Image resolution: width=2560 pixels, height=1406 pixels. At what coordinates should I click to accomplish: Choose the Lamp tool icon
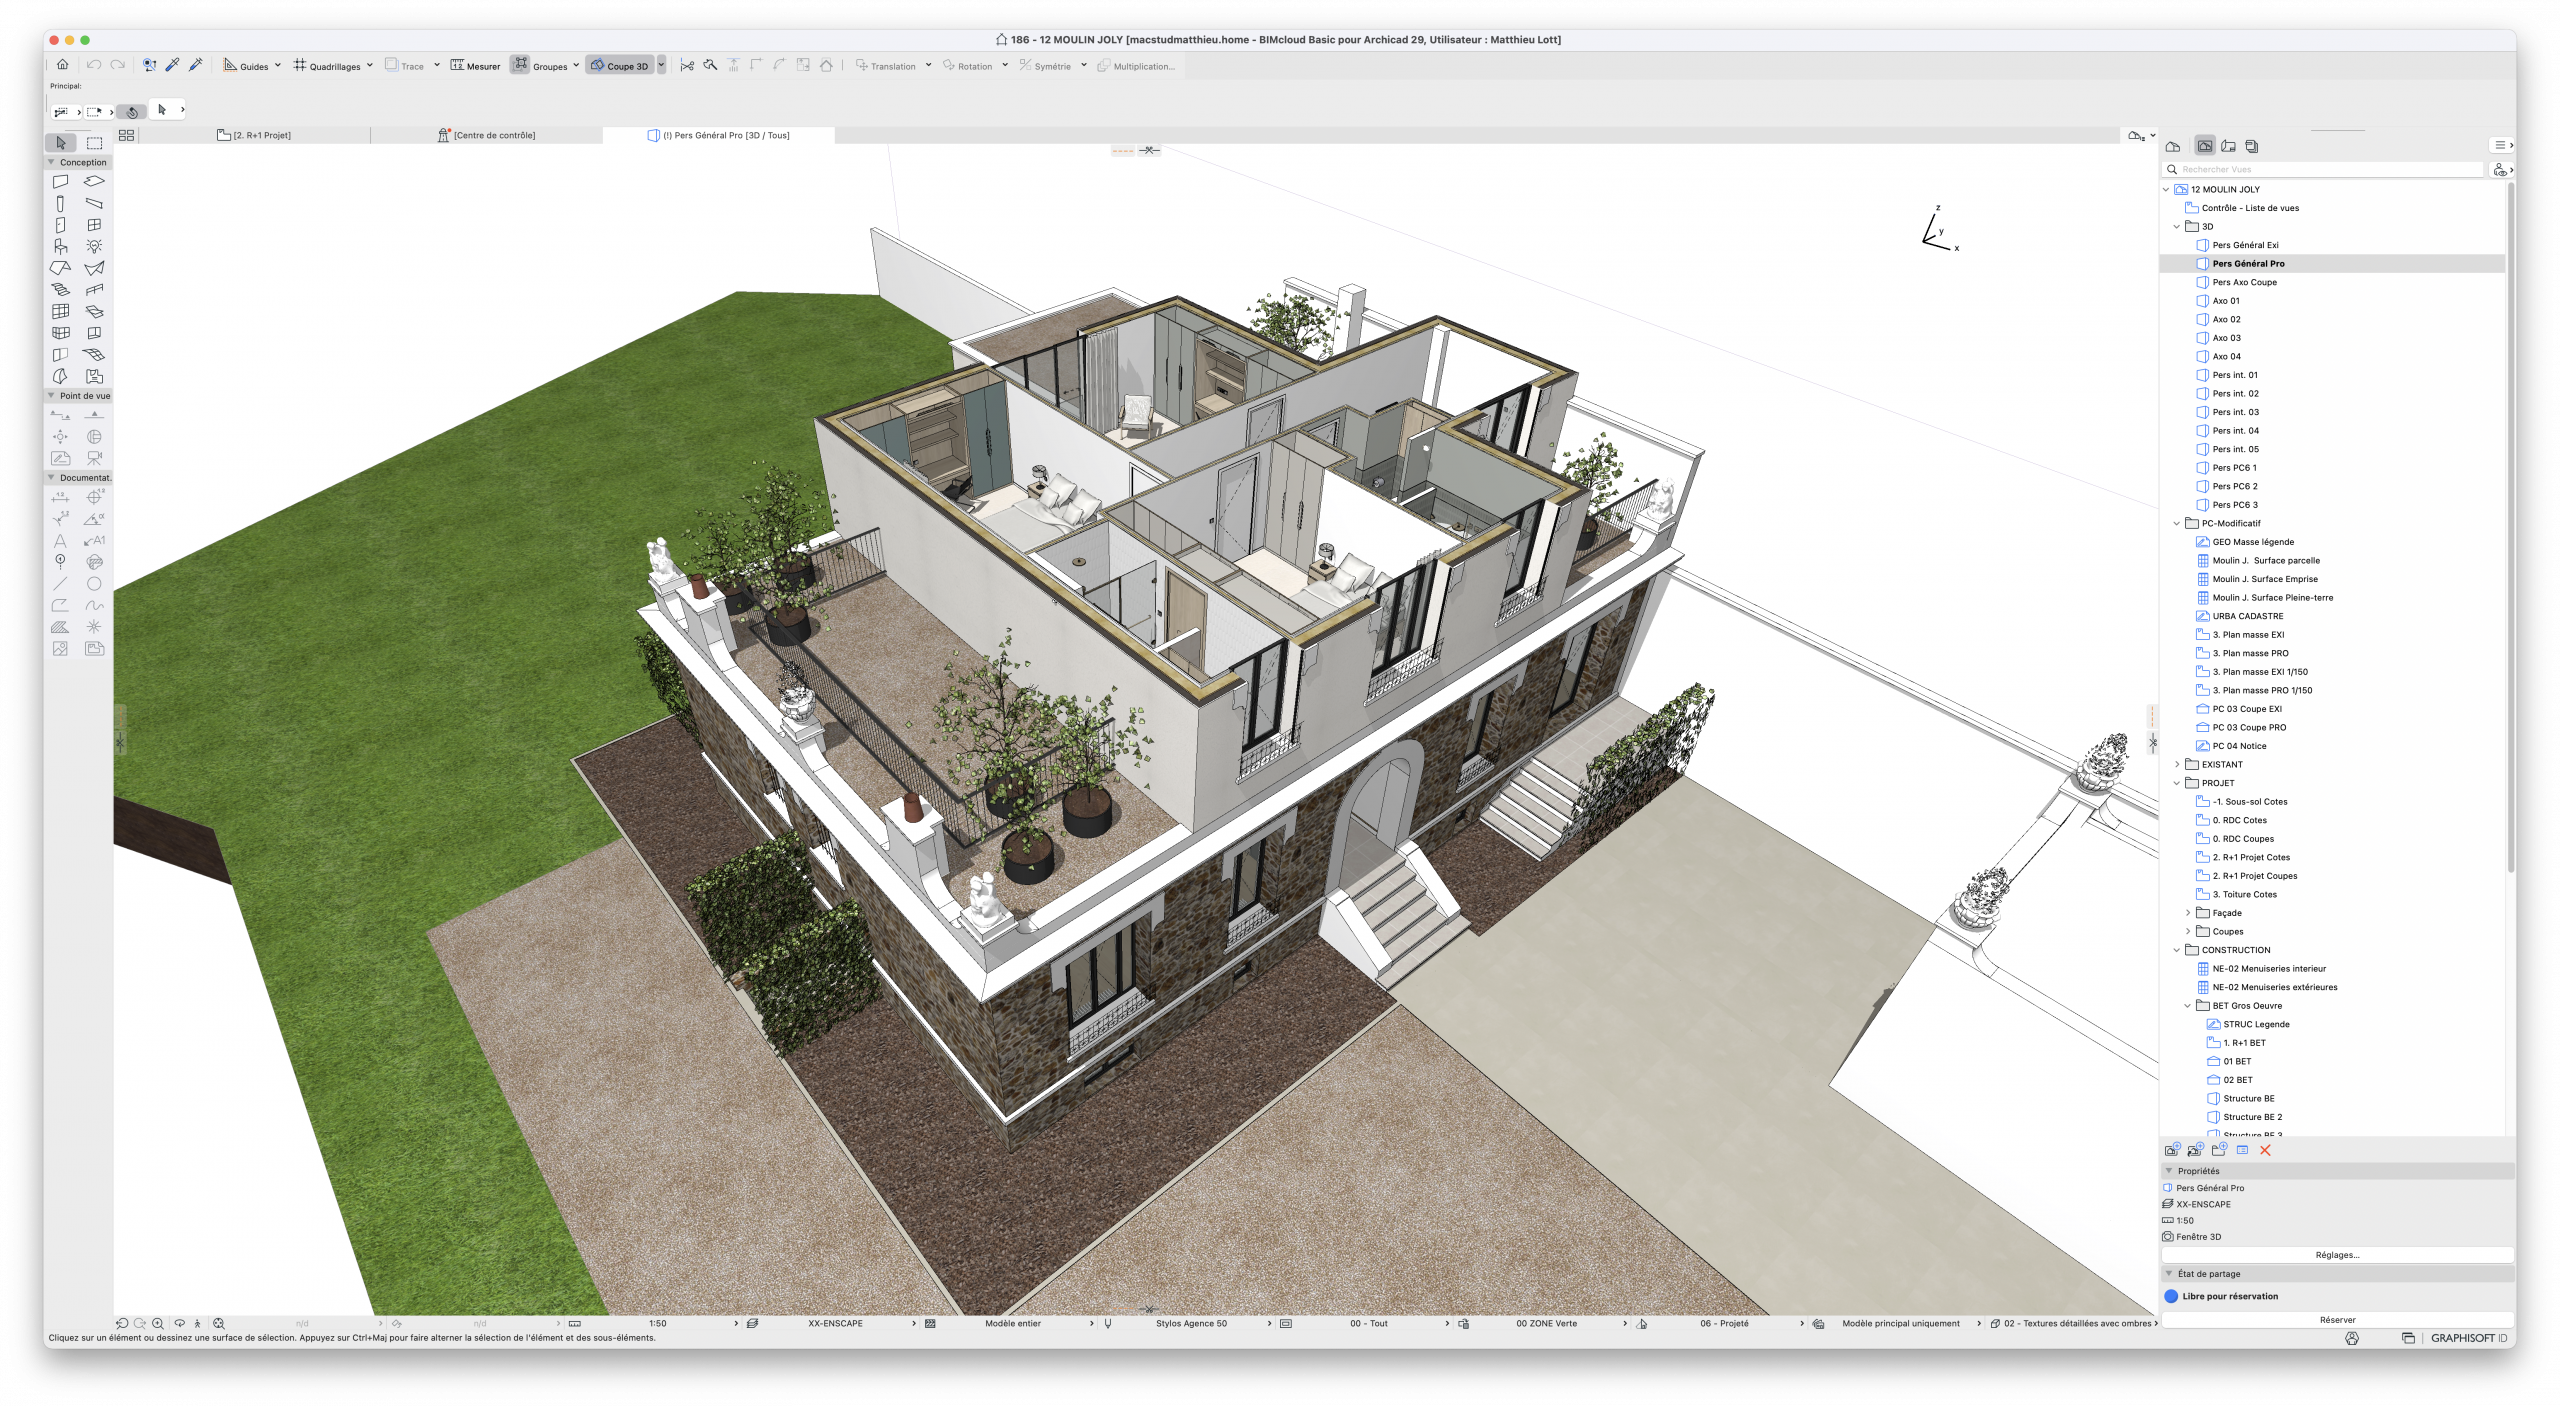point(94,246)
